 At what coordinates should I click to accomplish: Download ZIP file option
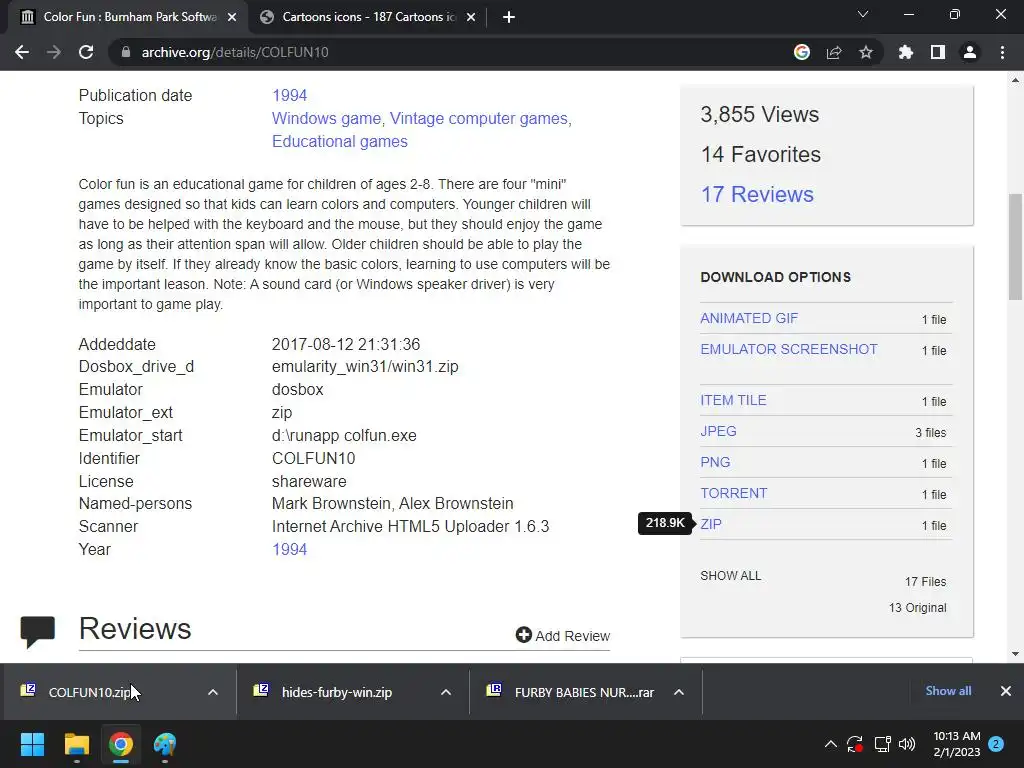point(711,524)
